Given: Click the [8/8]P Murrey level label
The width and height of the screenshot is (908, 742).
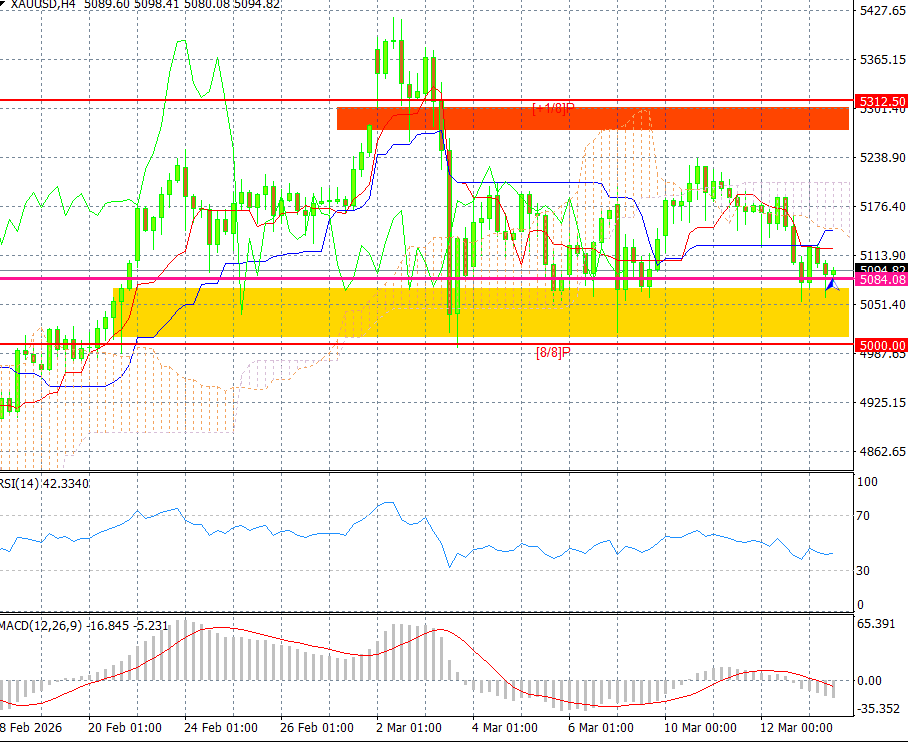Looking at the screenshot, I should click(x=553, y=352).
